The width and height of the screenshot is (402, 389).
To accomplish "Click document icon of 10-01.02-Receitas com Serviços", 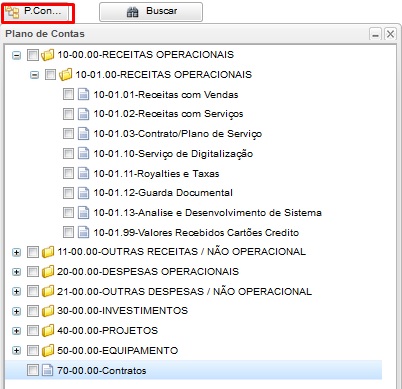I will [x=83, y=114].
